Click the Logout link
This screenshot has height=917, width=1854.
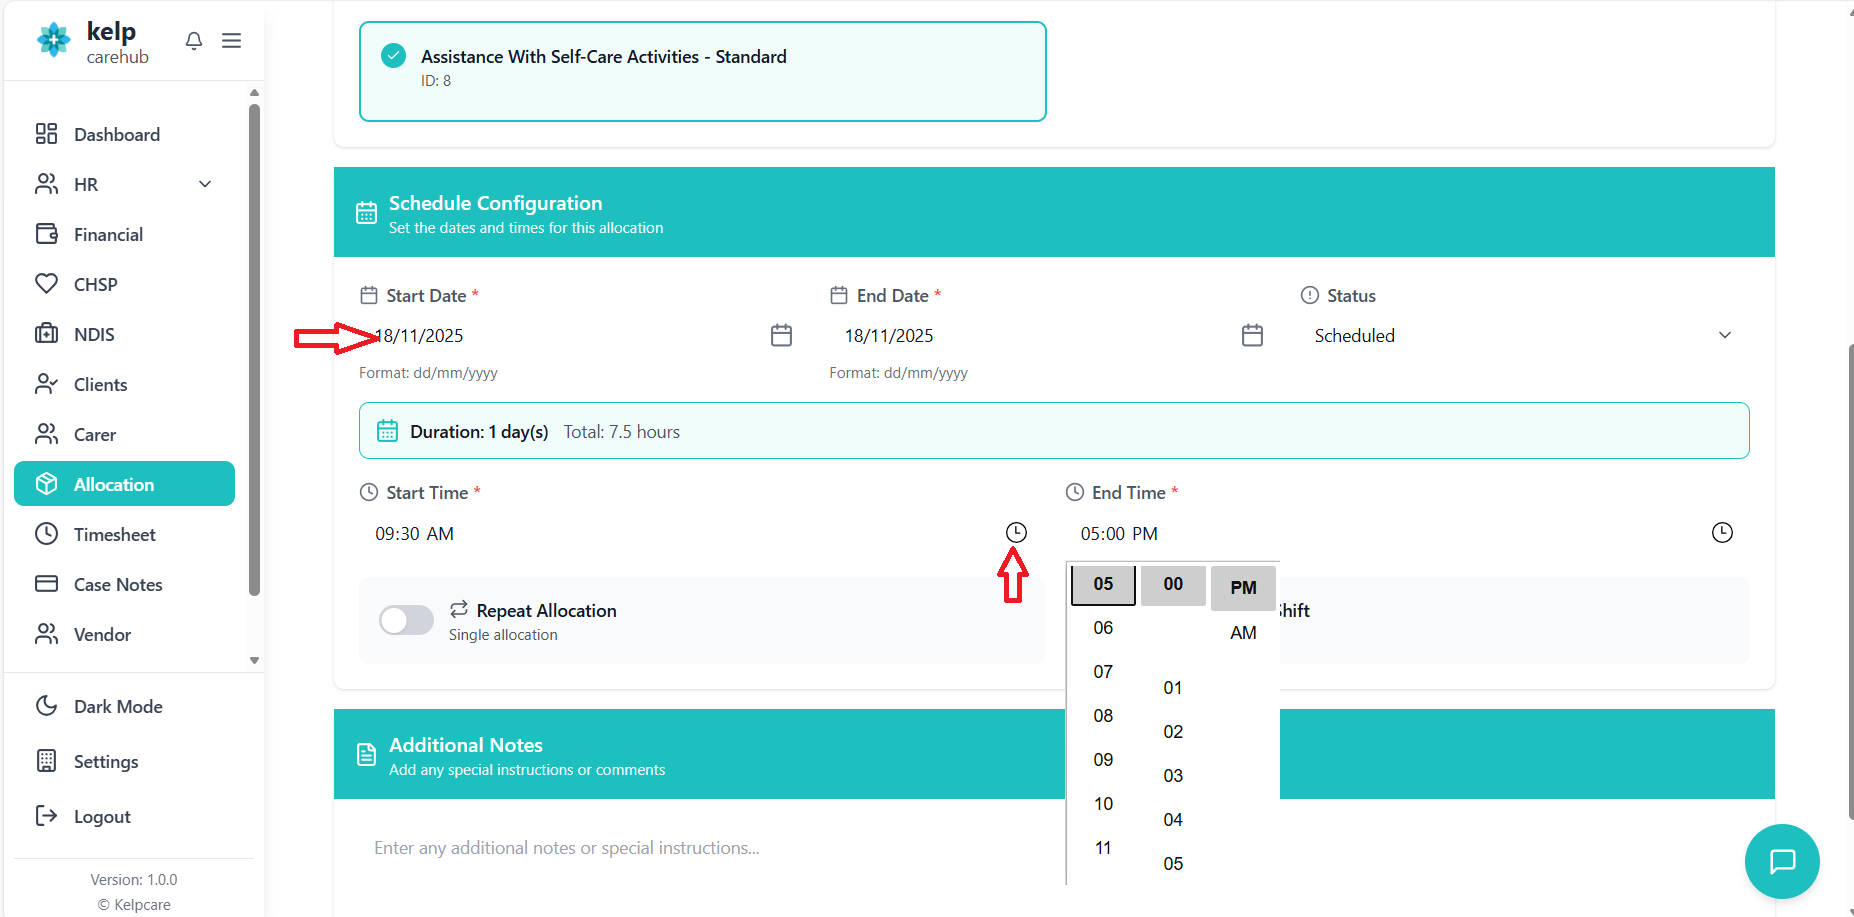point(101,817)
